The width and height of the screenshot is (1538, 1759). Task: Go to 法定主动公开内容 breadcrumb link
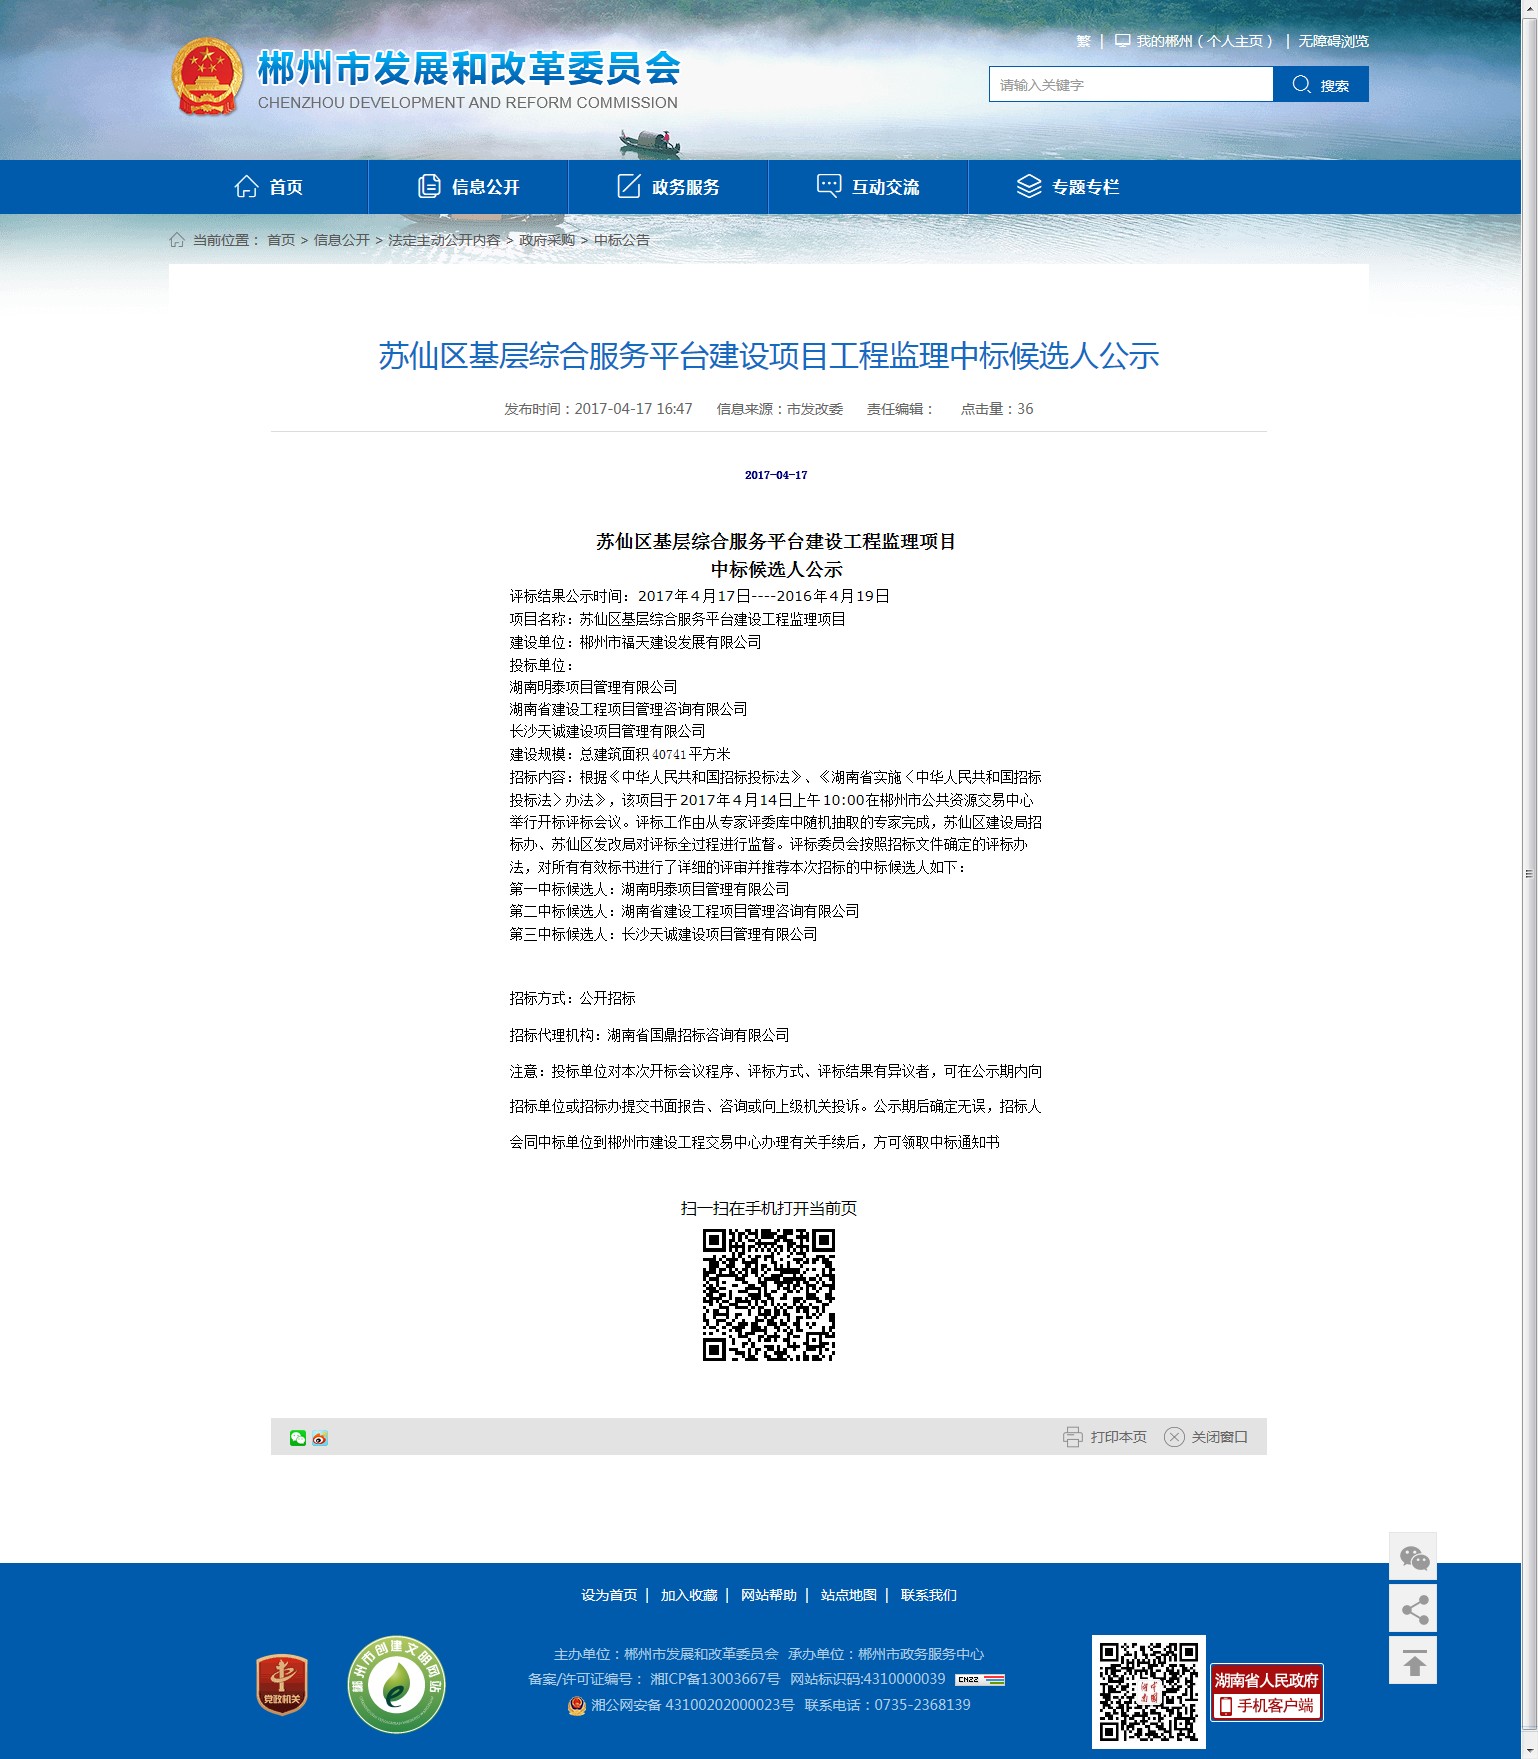coord(444,240)
